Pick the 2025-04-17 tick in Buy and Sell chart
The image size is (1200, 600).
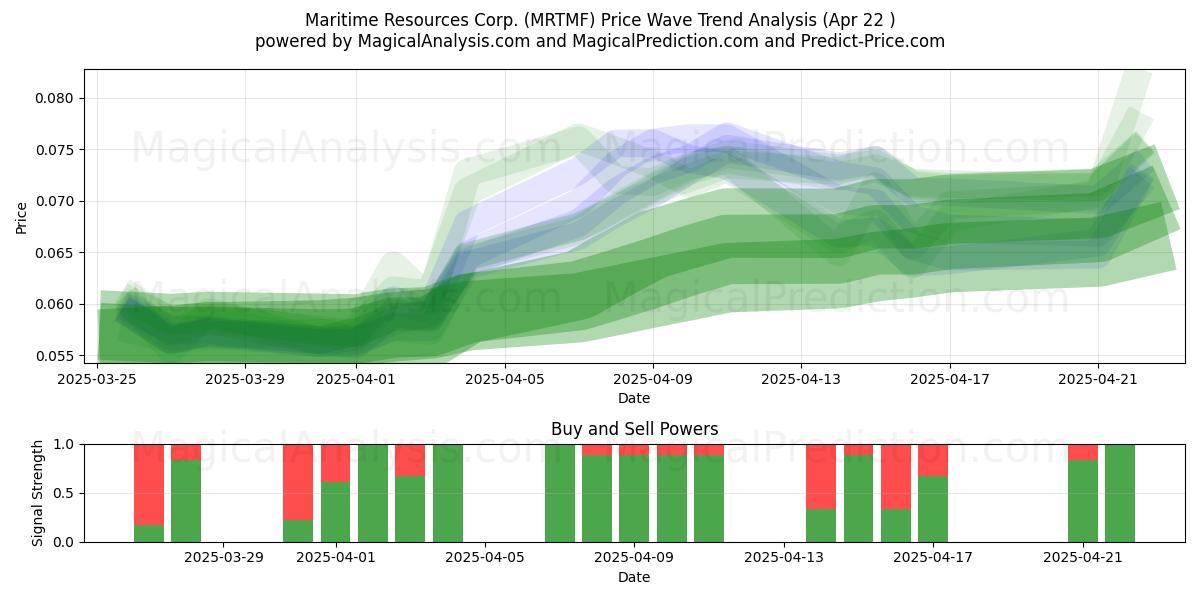click(933, 558)
